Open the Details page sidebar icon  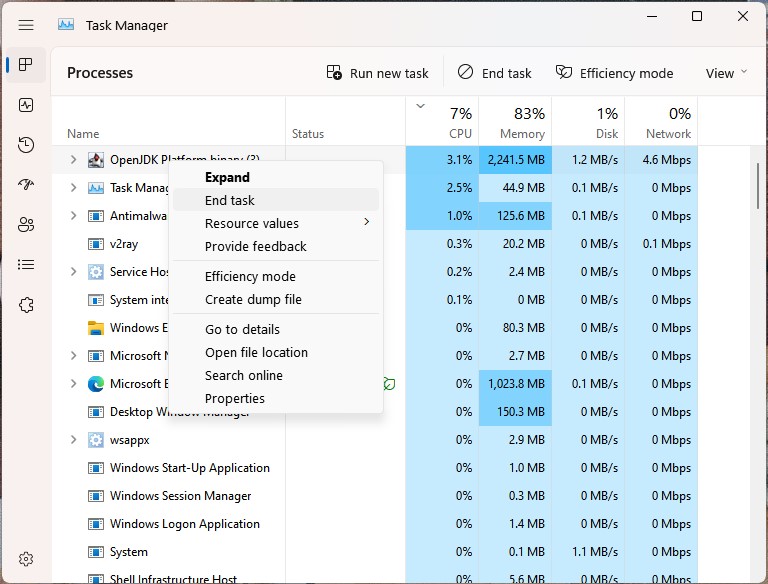26,265
